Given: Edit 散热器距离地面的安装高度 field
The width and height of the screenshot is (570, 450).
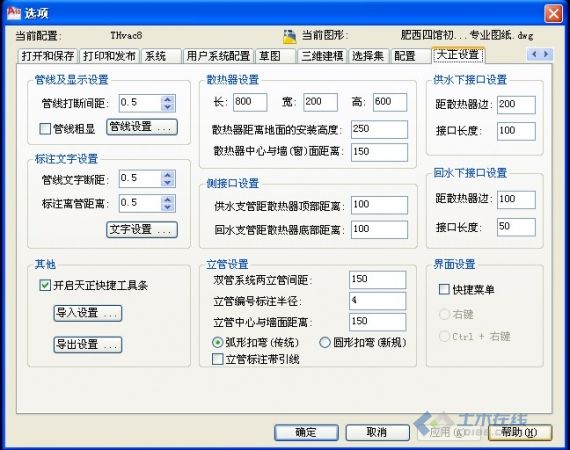Looking at the screenshot, I should click(380, 129).
